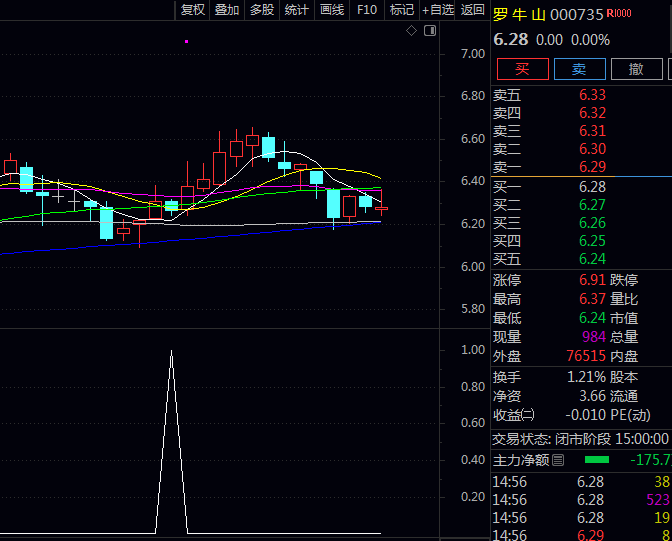Select the 画线 drawing tool
Image resolution: width=672 pixels, height=541 pixels.
click(x=331, y=10)
